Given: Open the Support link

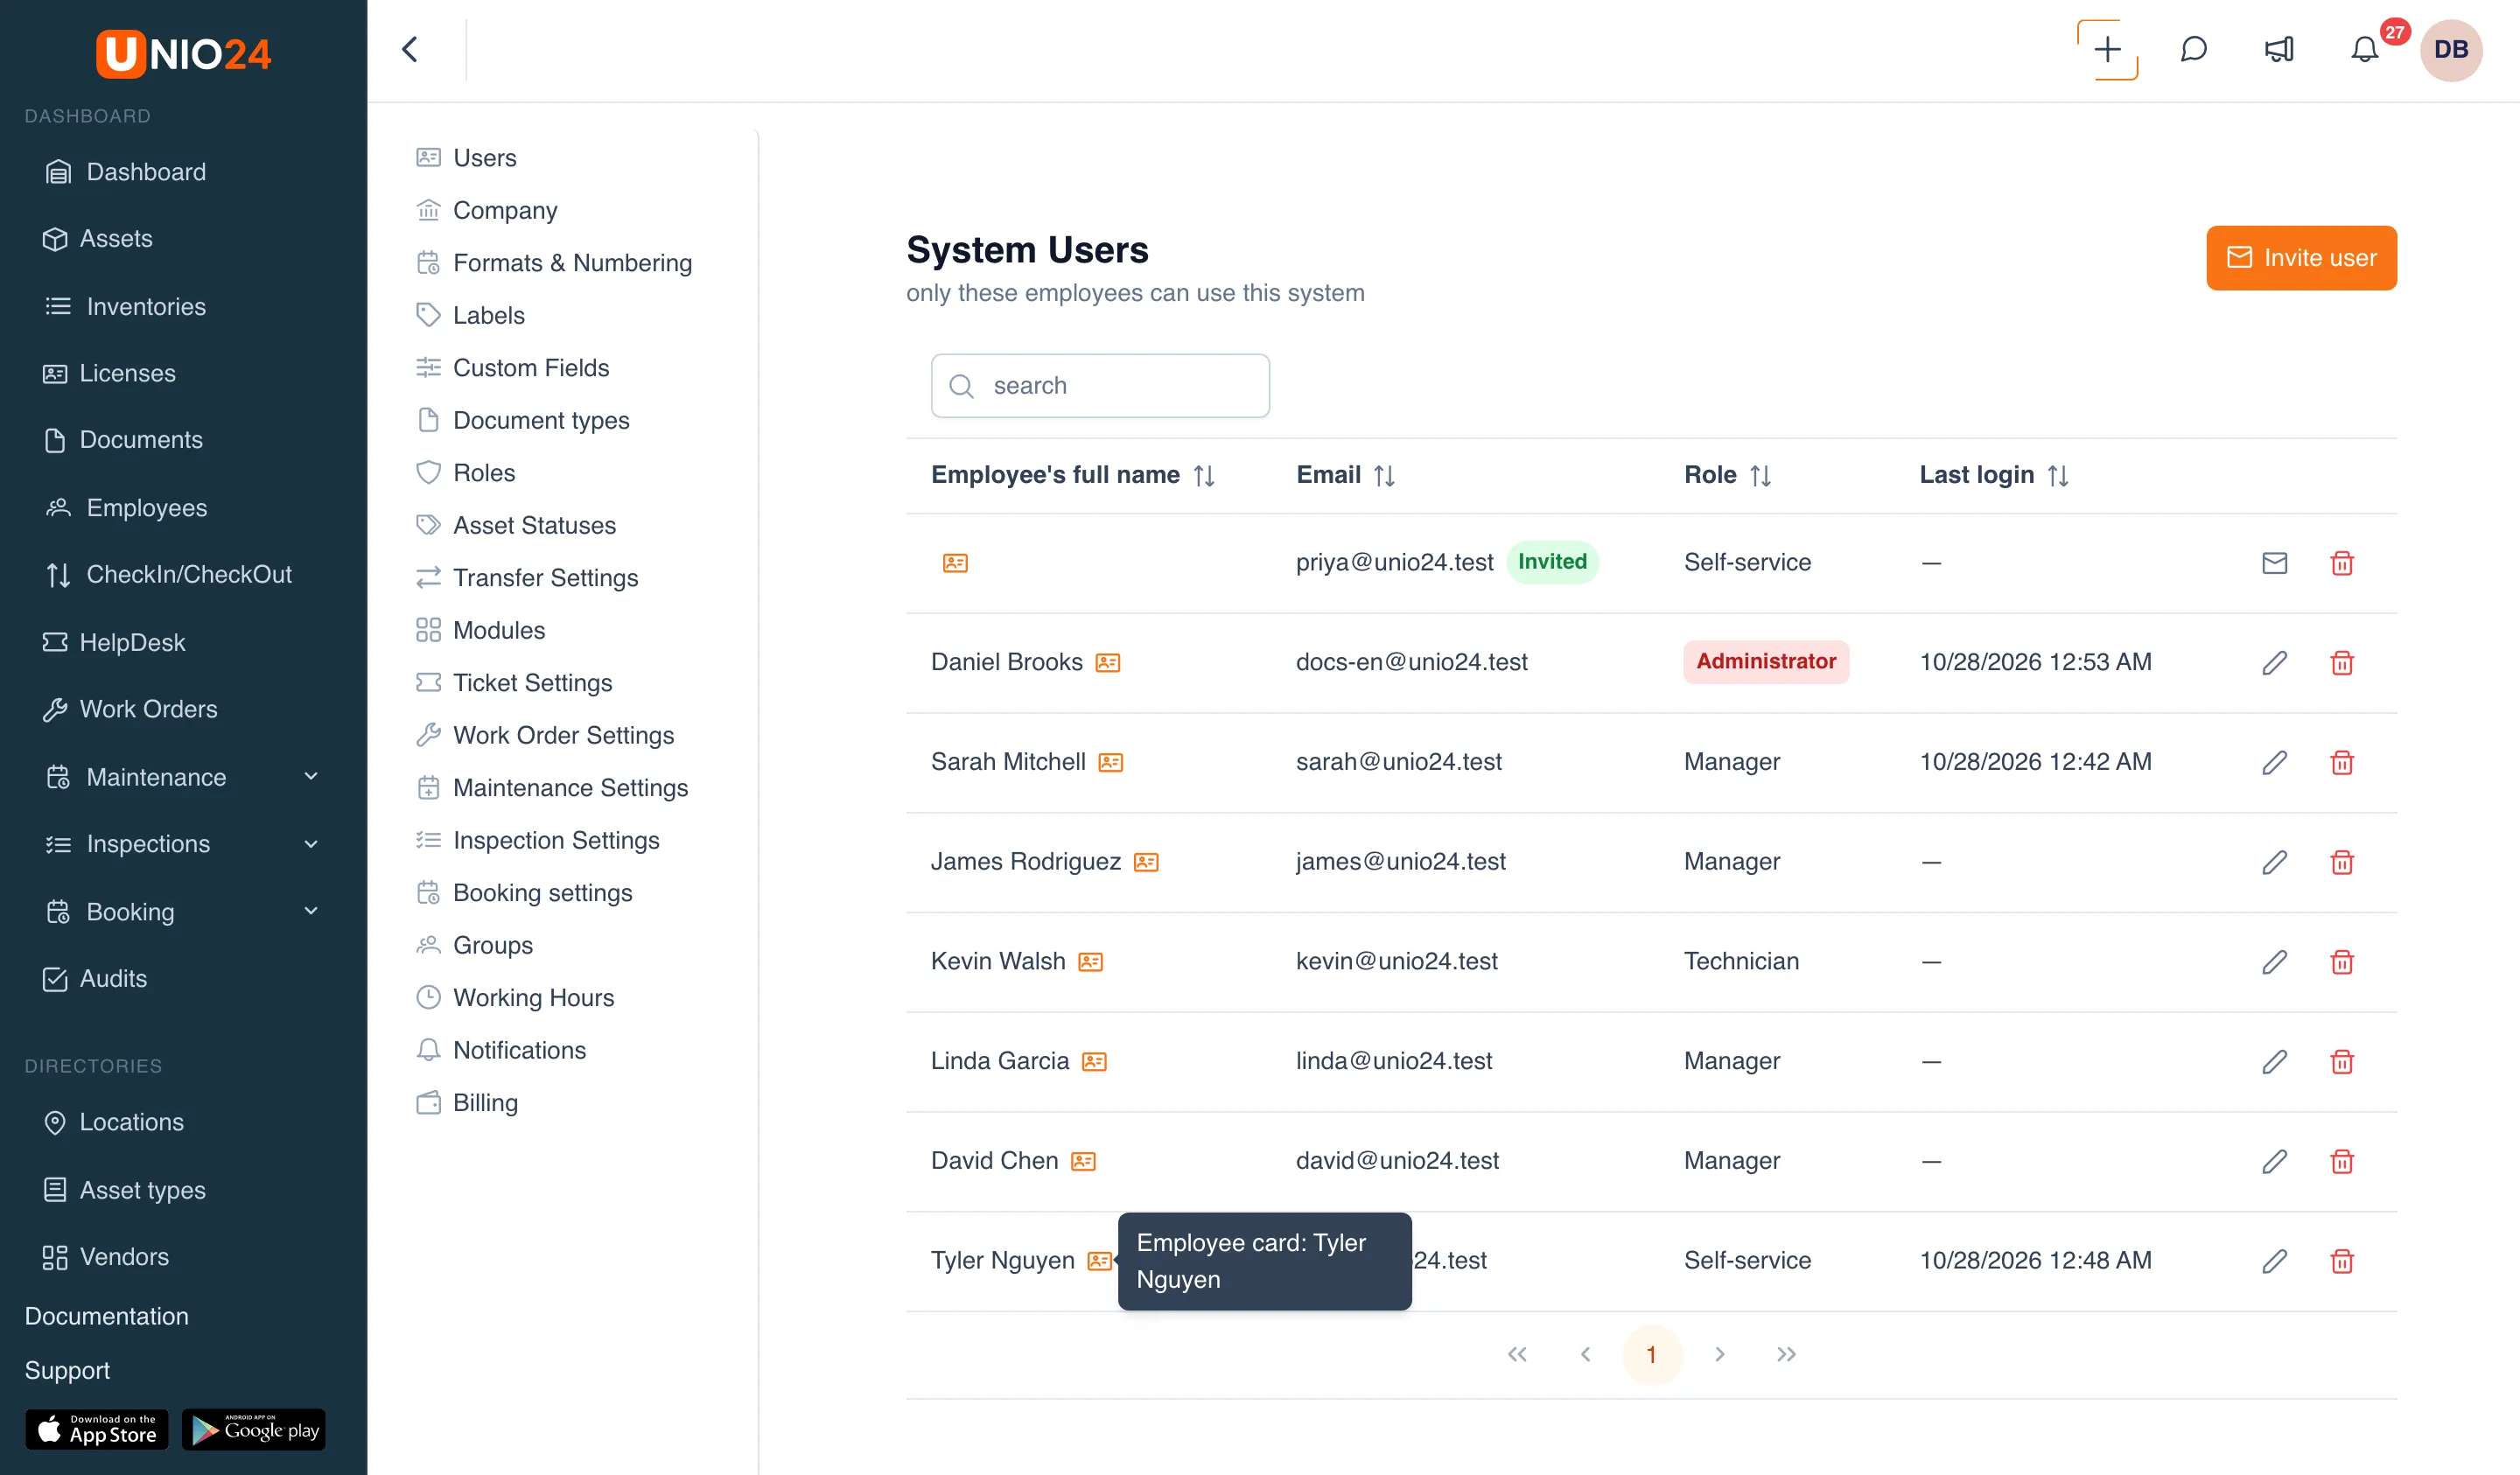Looking at the screenshot, I should (x=67, y=1370).
